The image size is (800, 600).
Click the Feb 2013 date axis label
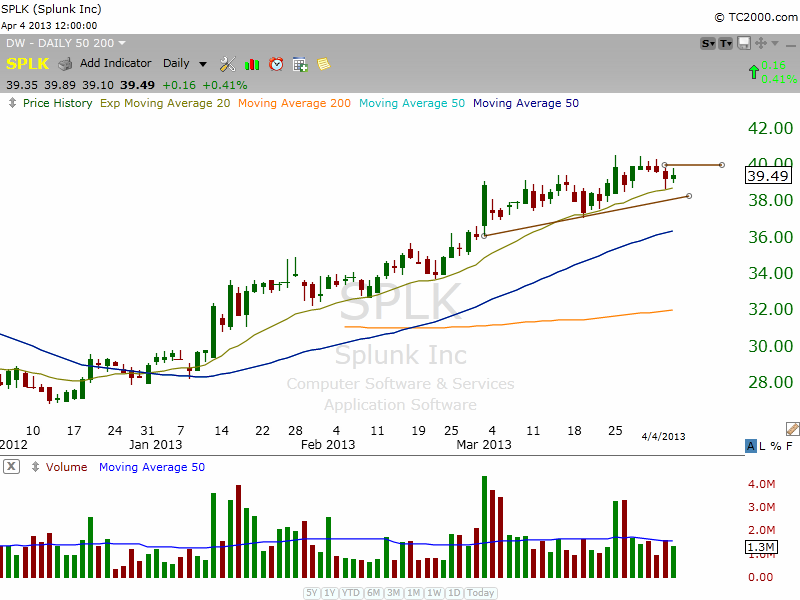[328, 444]
